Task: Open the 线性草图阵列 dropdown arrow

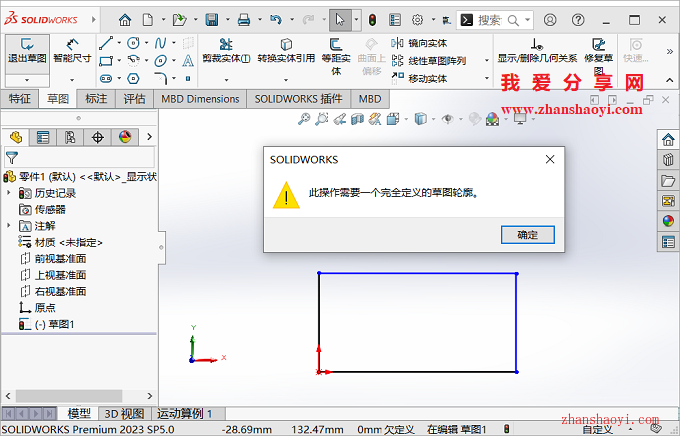Action: tap(487, 61)
